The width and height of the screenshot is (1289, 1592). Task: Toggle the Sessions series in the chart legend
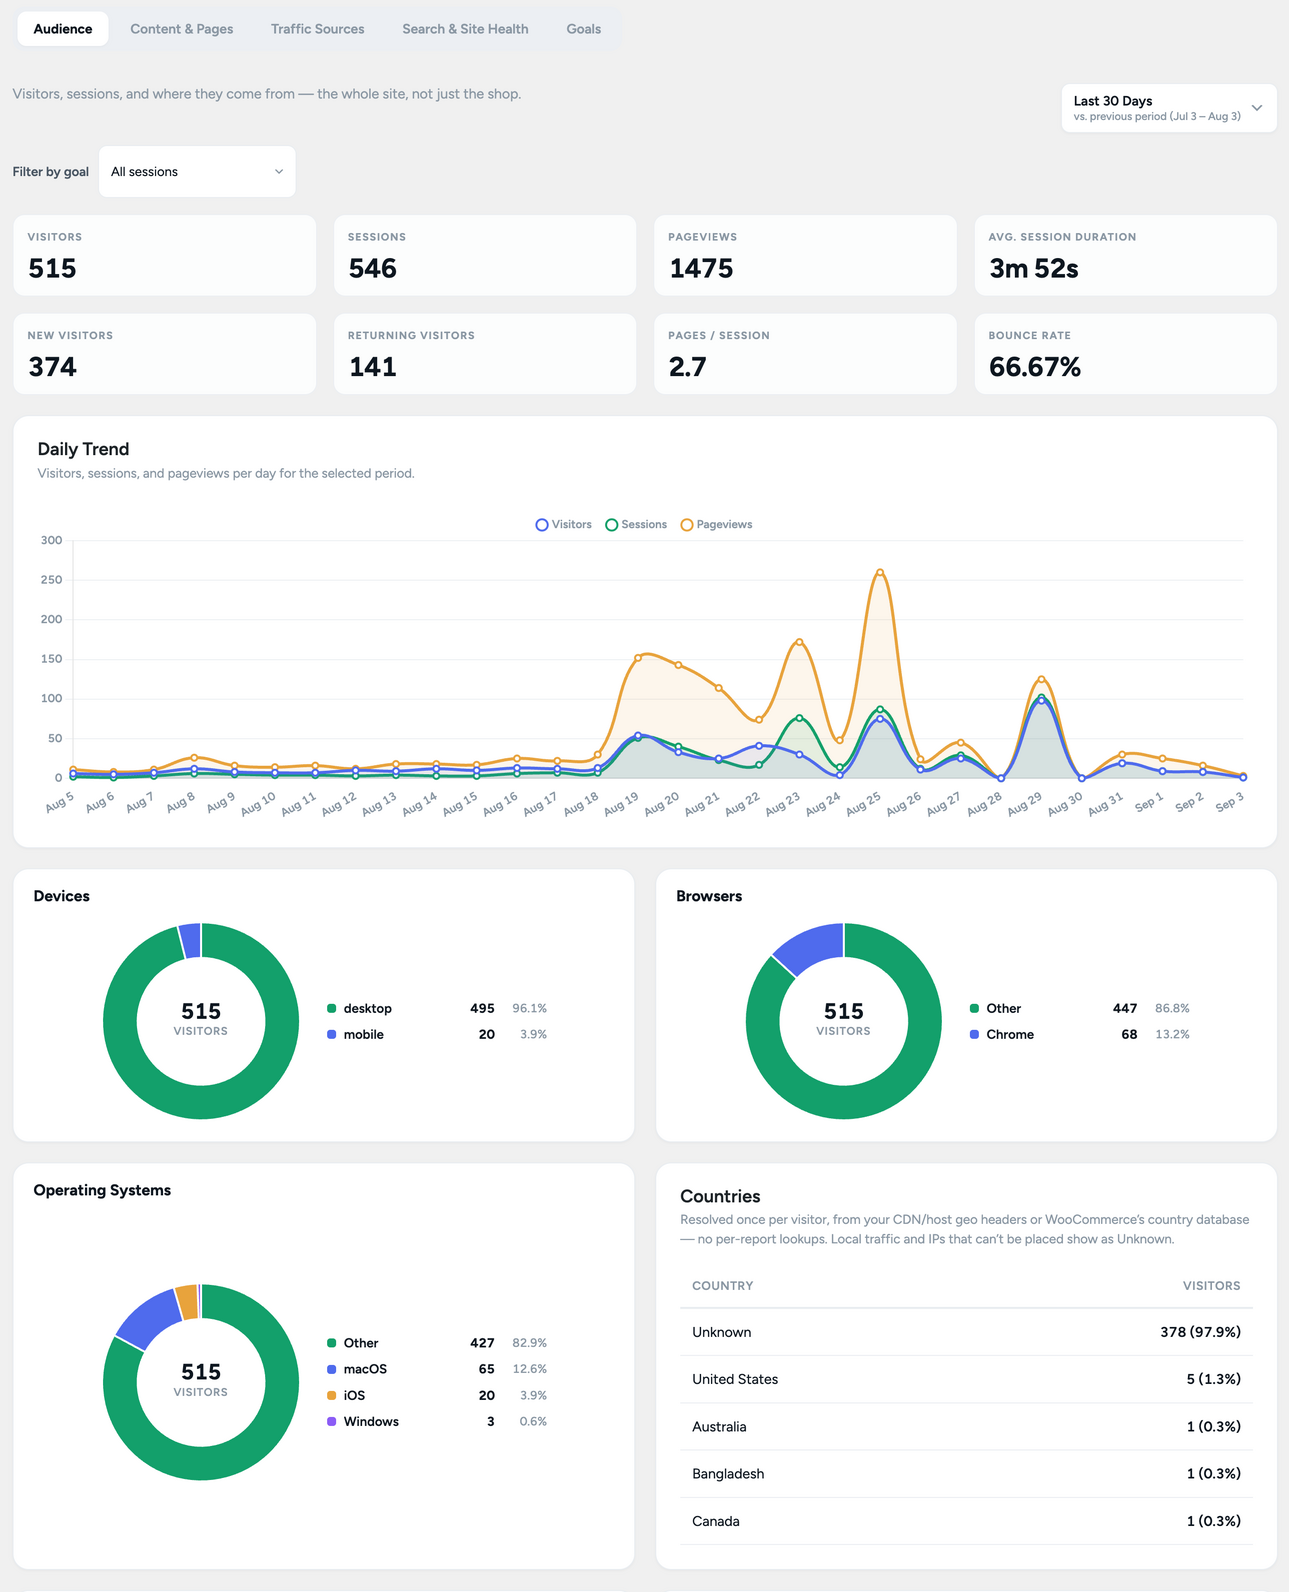[x=636, y=525]
